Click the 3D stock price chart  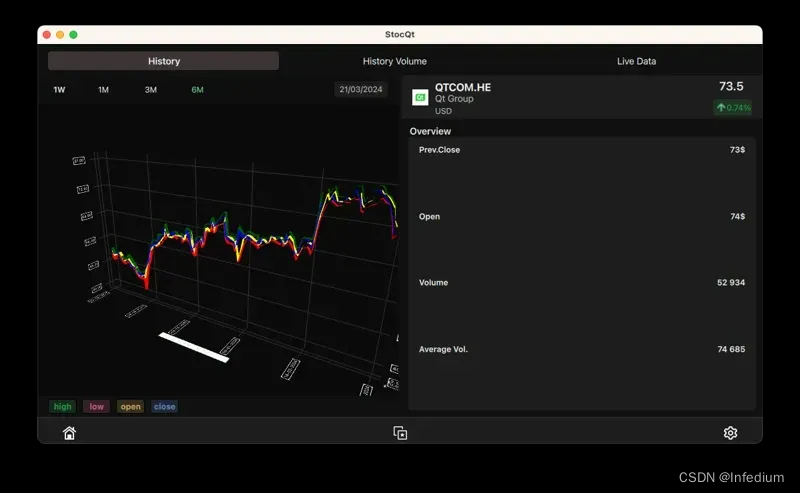pyautogui.click(x=219, y=250)
